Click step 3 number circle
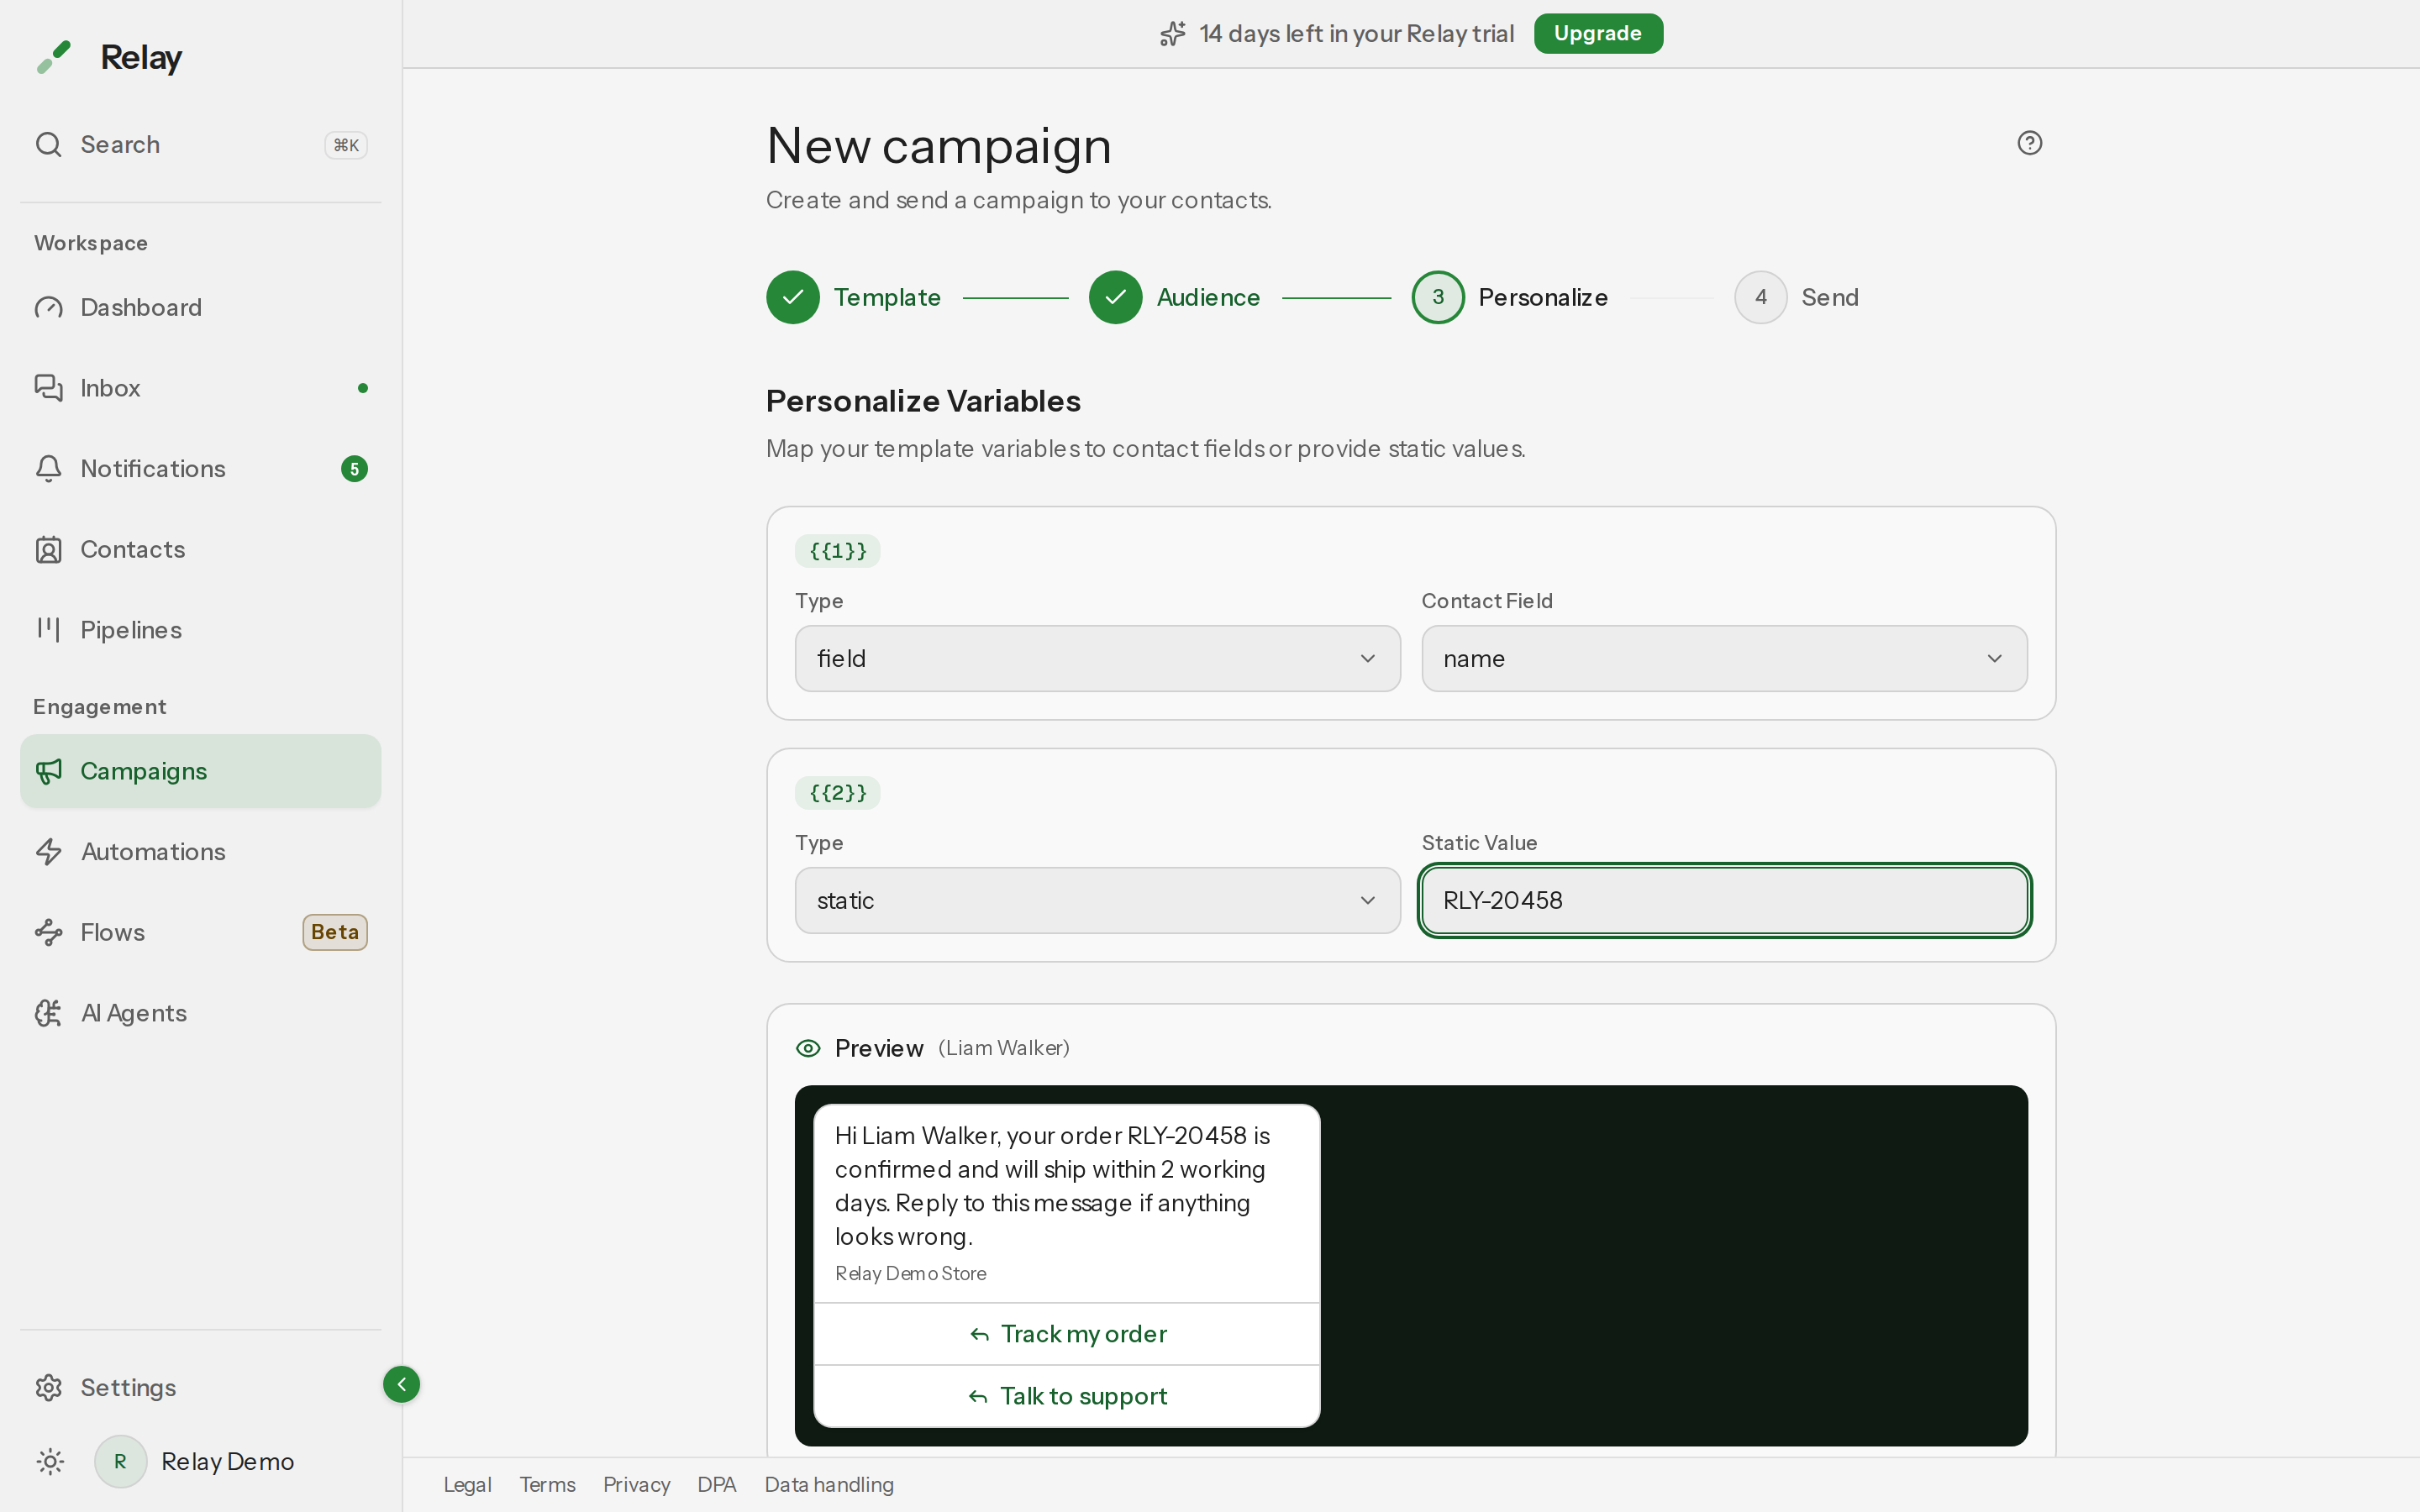Viewport: 2420px width, 1512px height. (1438, 297)
